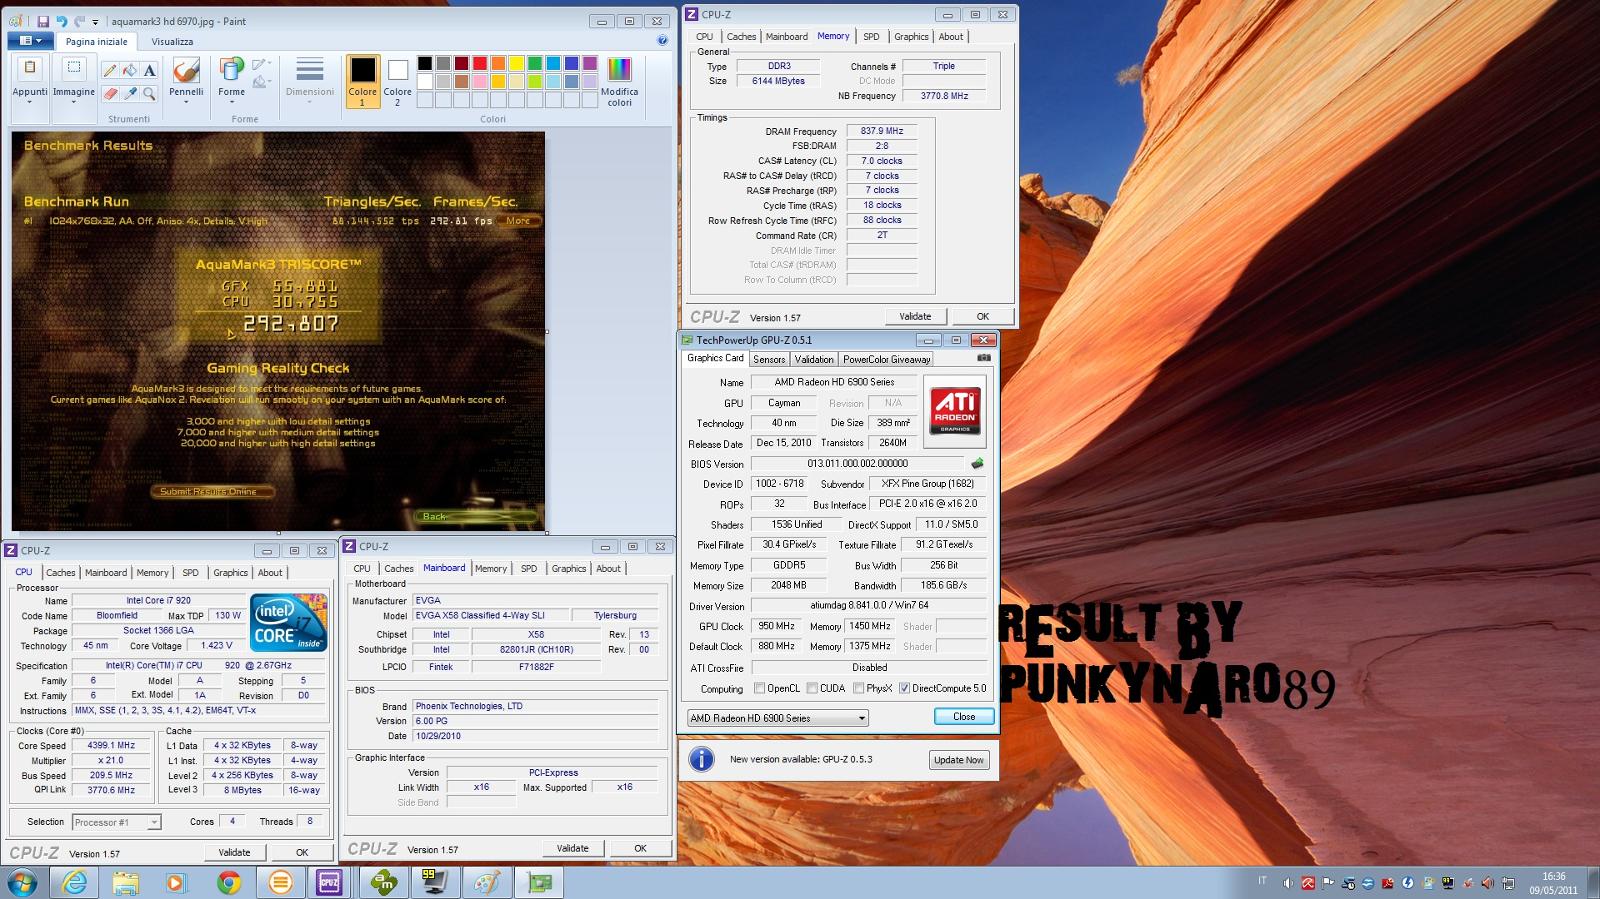This screenshot has height=899, width=1600.
Task: Click the AquaMark green icon on the taskbar
Action: (x=383, y=883)
